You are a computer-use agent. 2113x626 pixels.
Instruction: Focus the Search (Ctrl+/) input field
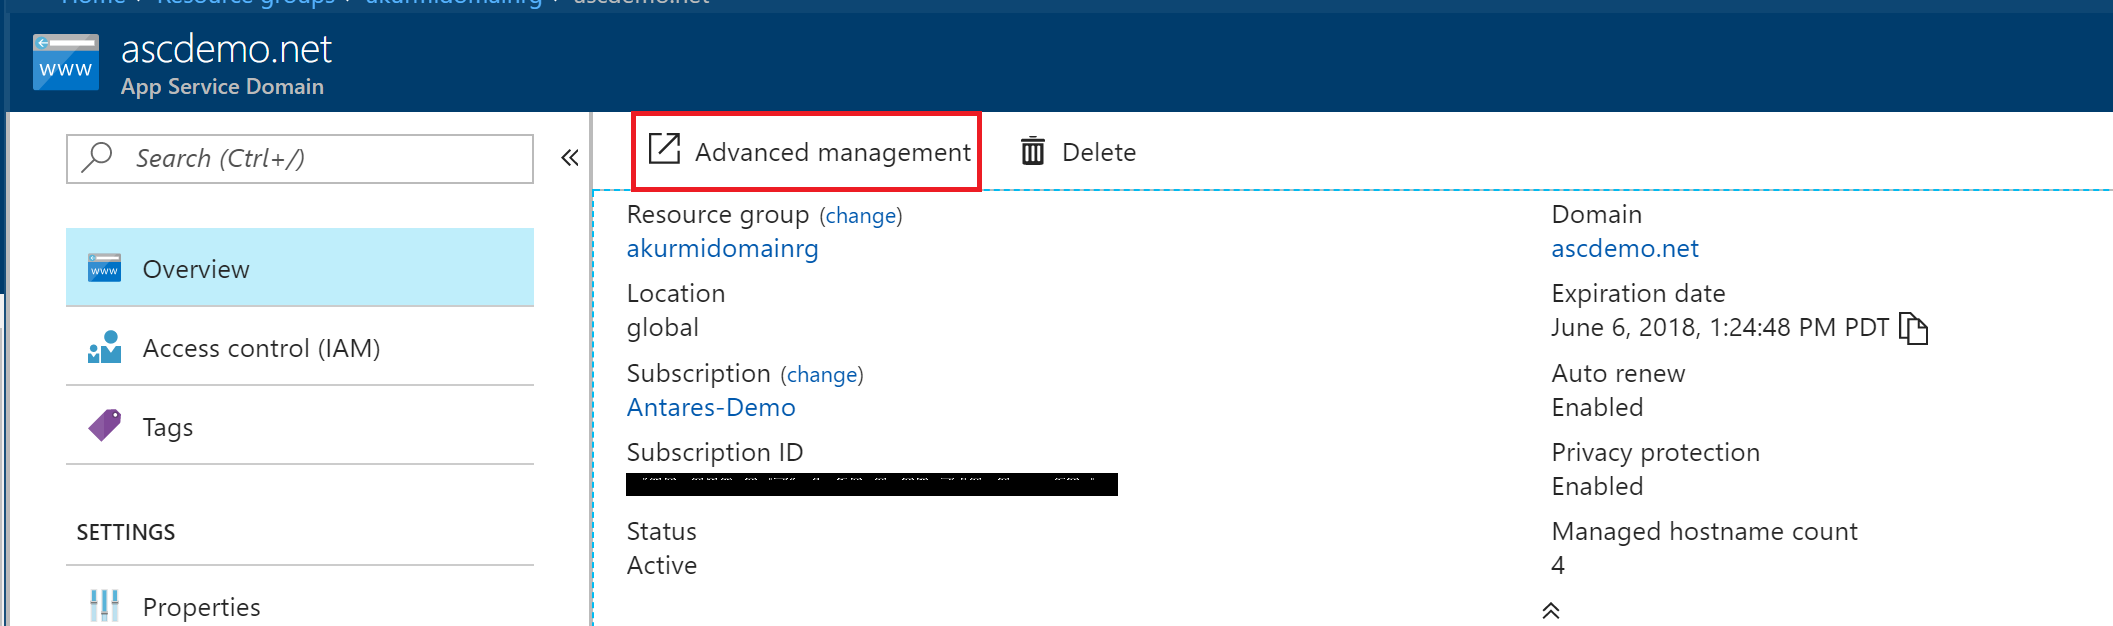click(320, 158)
